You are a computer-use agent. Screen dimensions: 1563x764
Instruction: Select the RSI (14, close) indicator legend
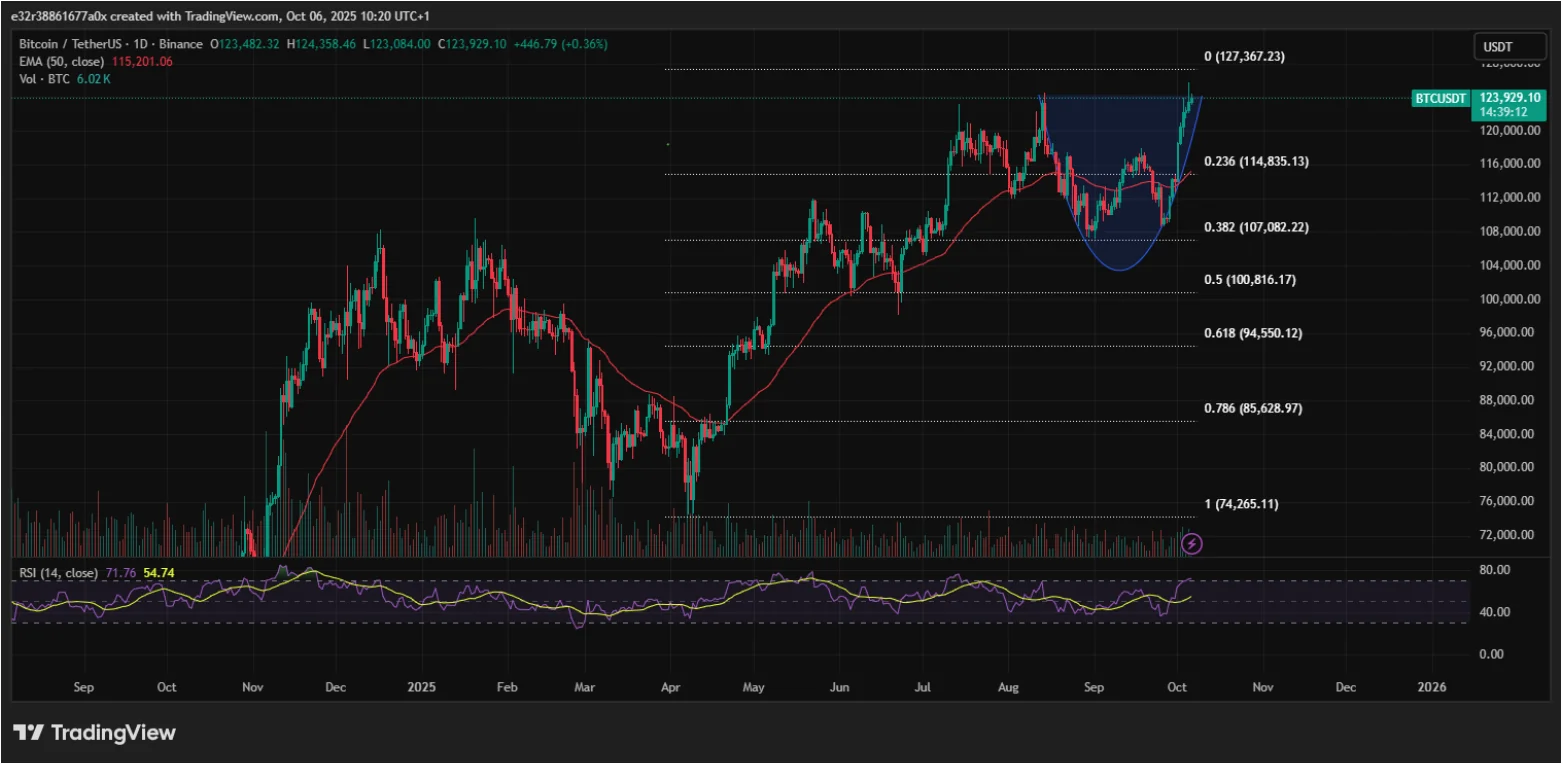tap(56, 573)
